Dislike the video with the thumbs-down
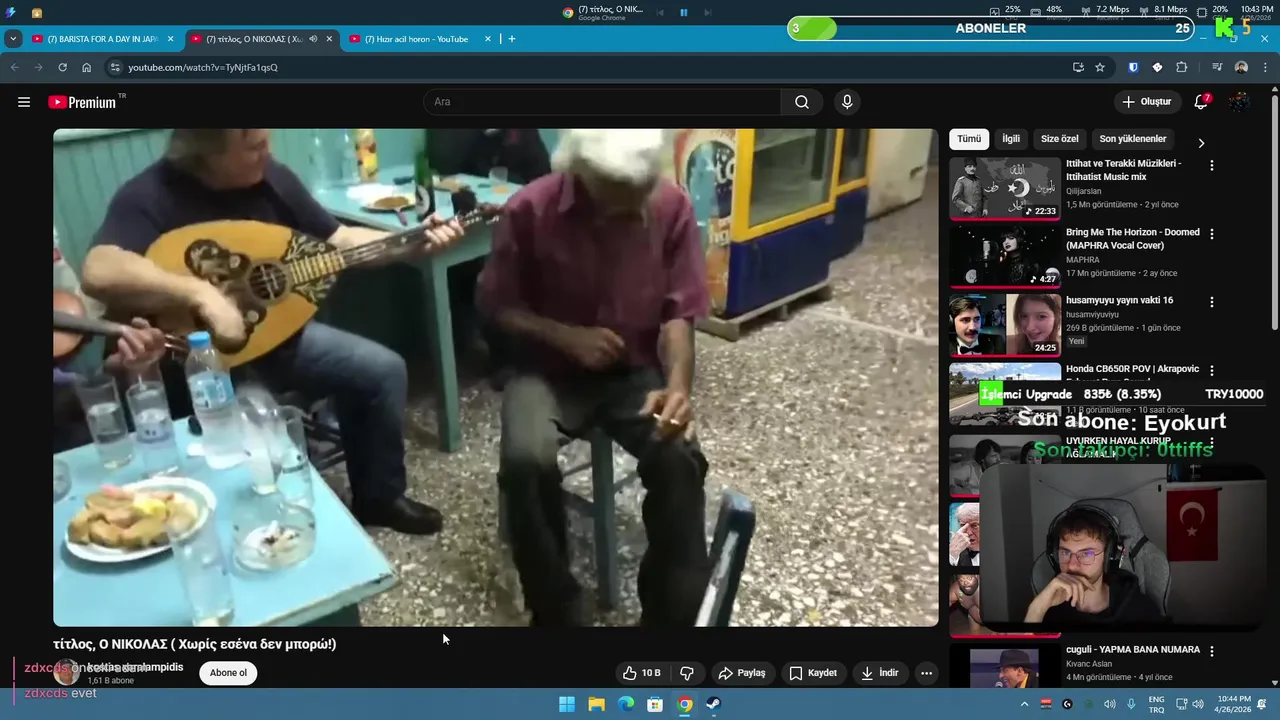 687,673
